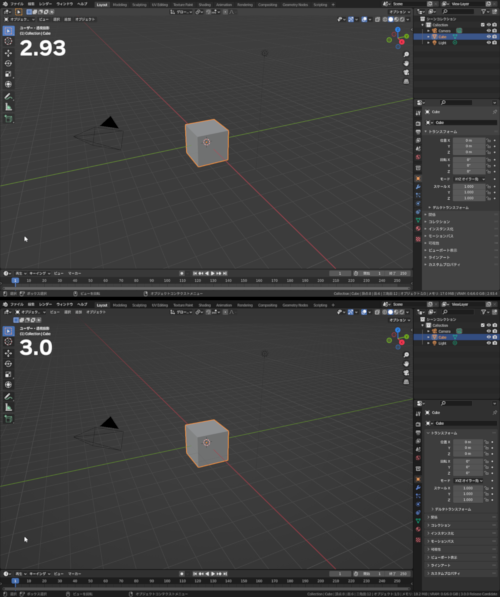The image size is (500, 597).
Task: Hide Light via eye icon in 2.93 outliner
Action: [x=489, y=43]
